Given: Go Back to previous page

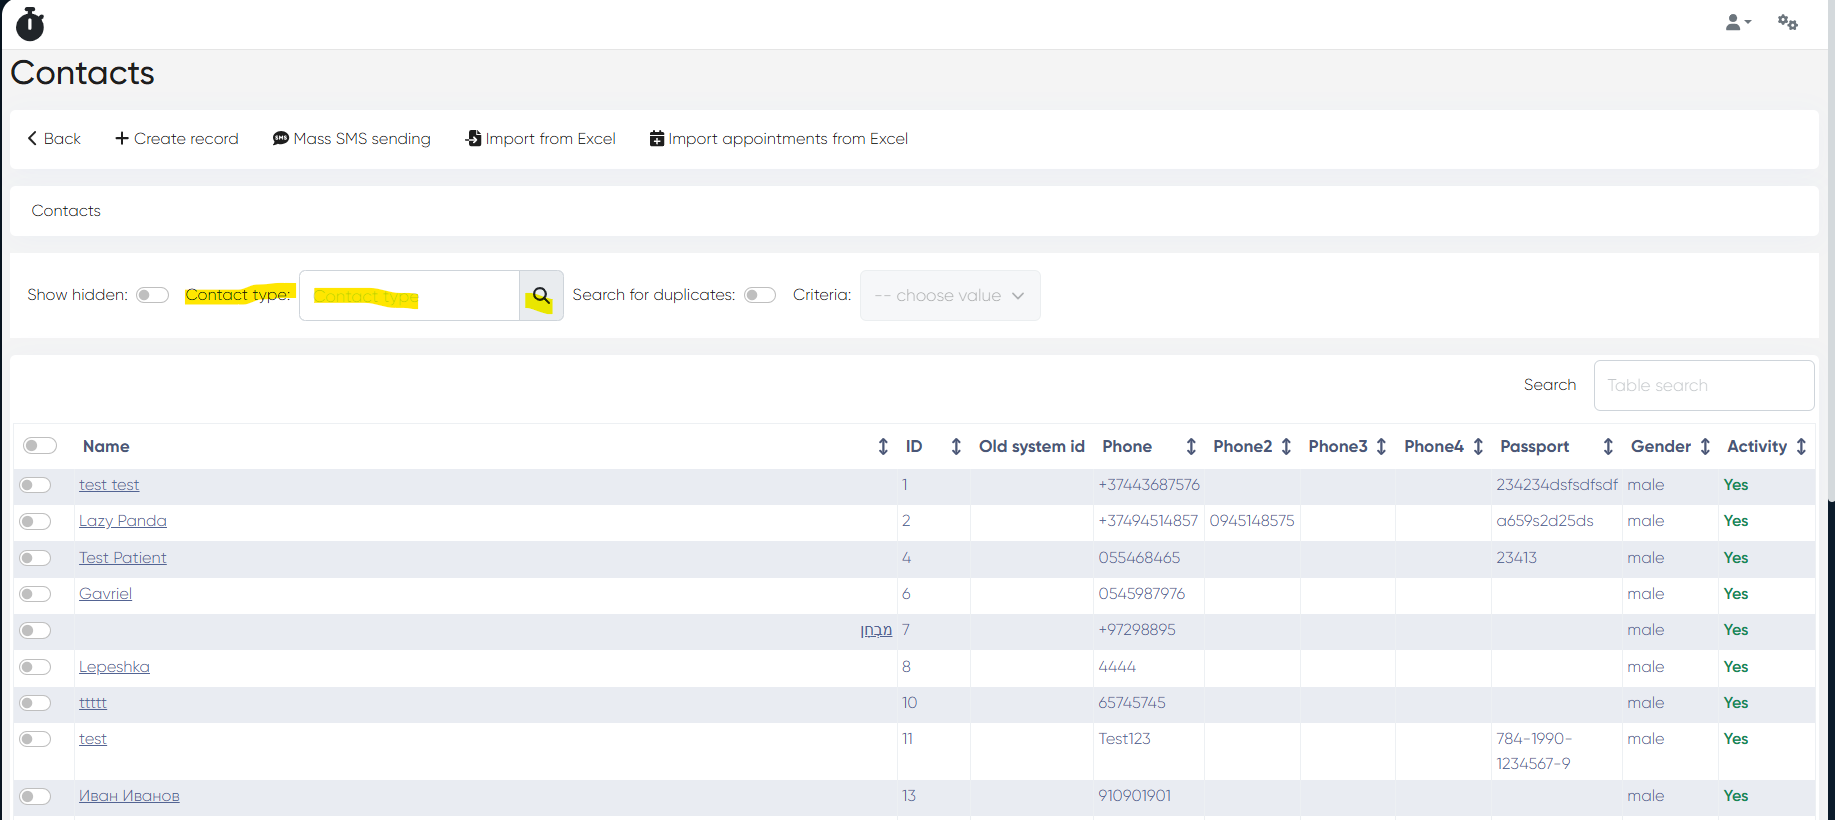Looking at the screenshot, I should point(54,139).
